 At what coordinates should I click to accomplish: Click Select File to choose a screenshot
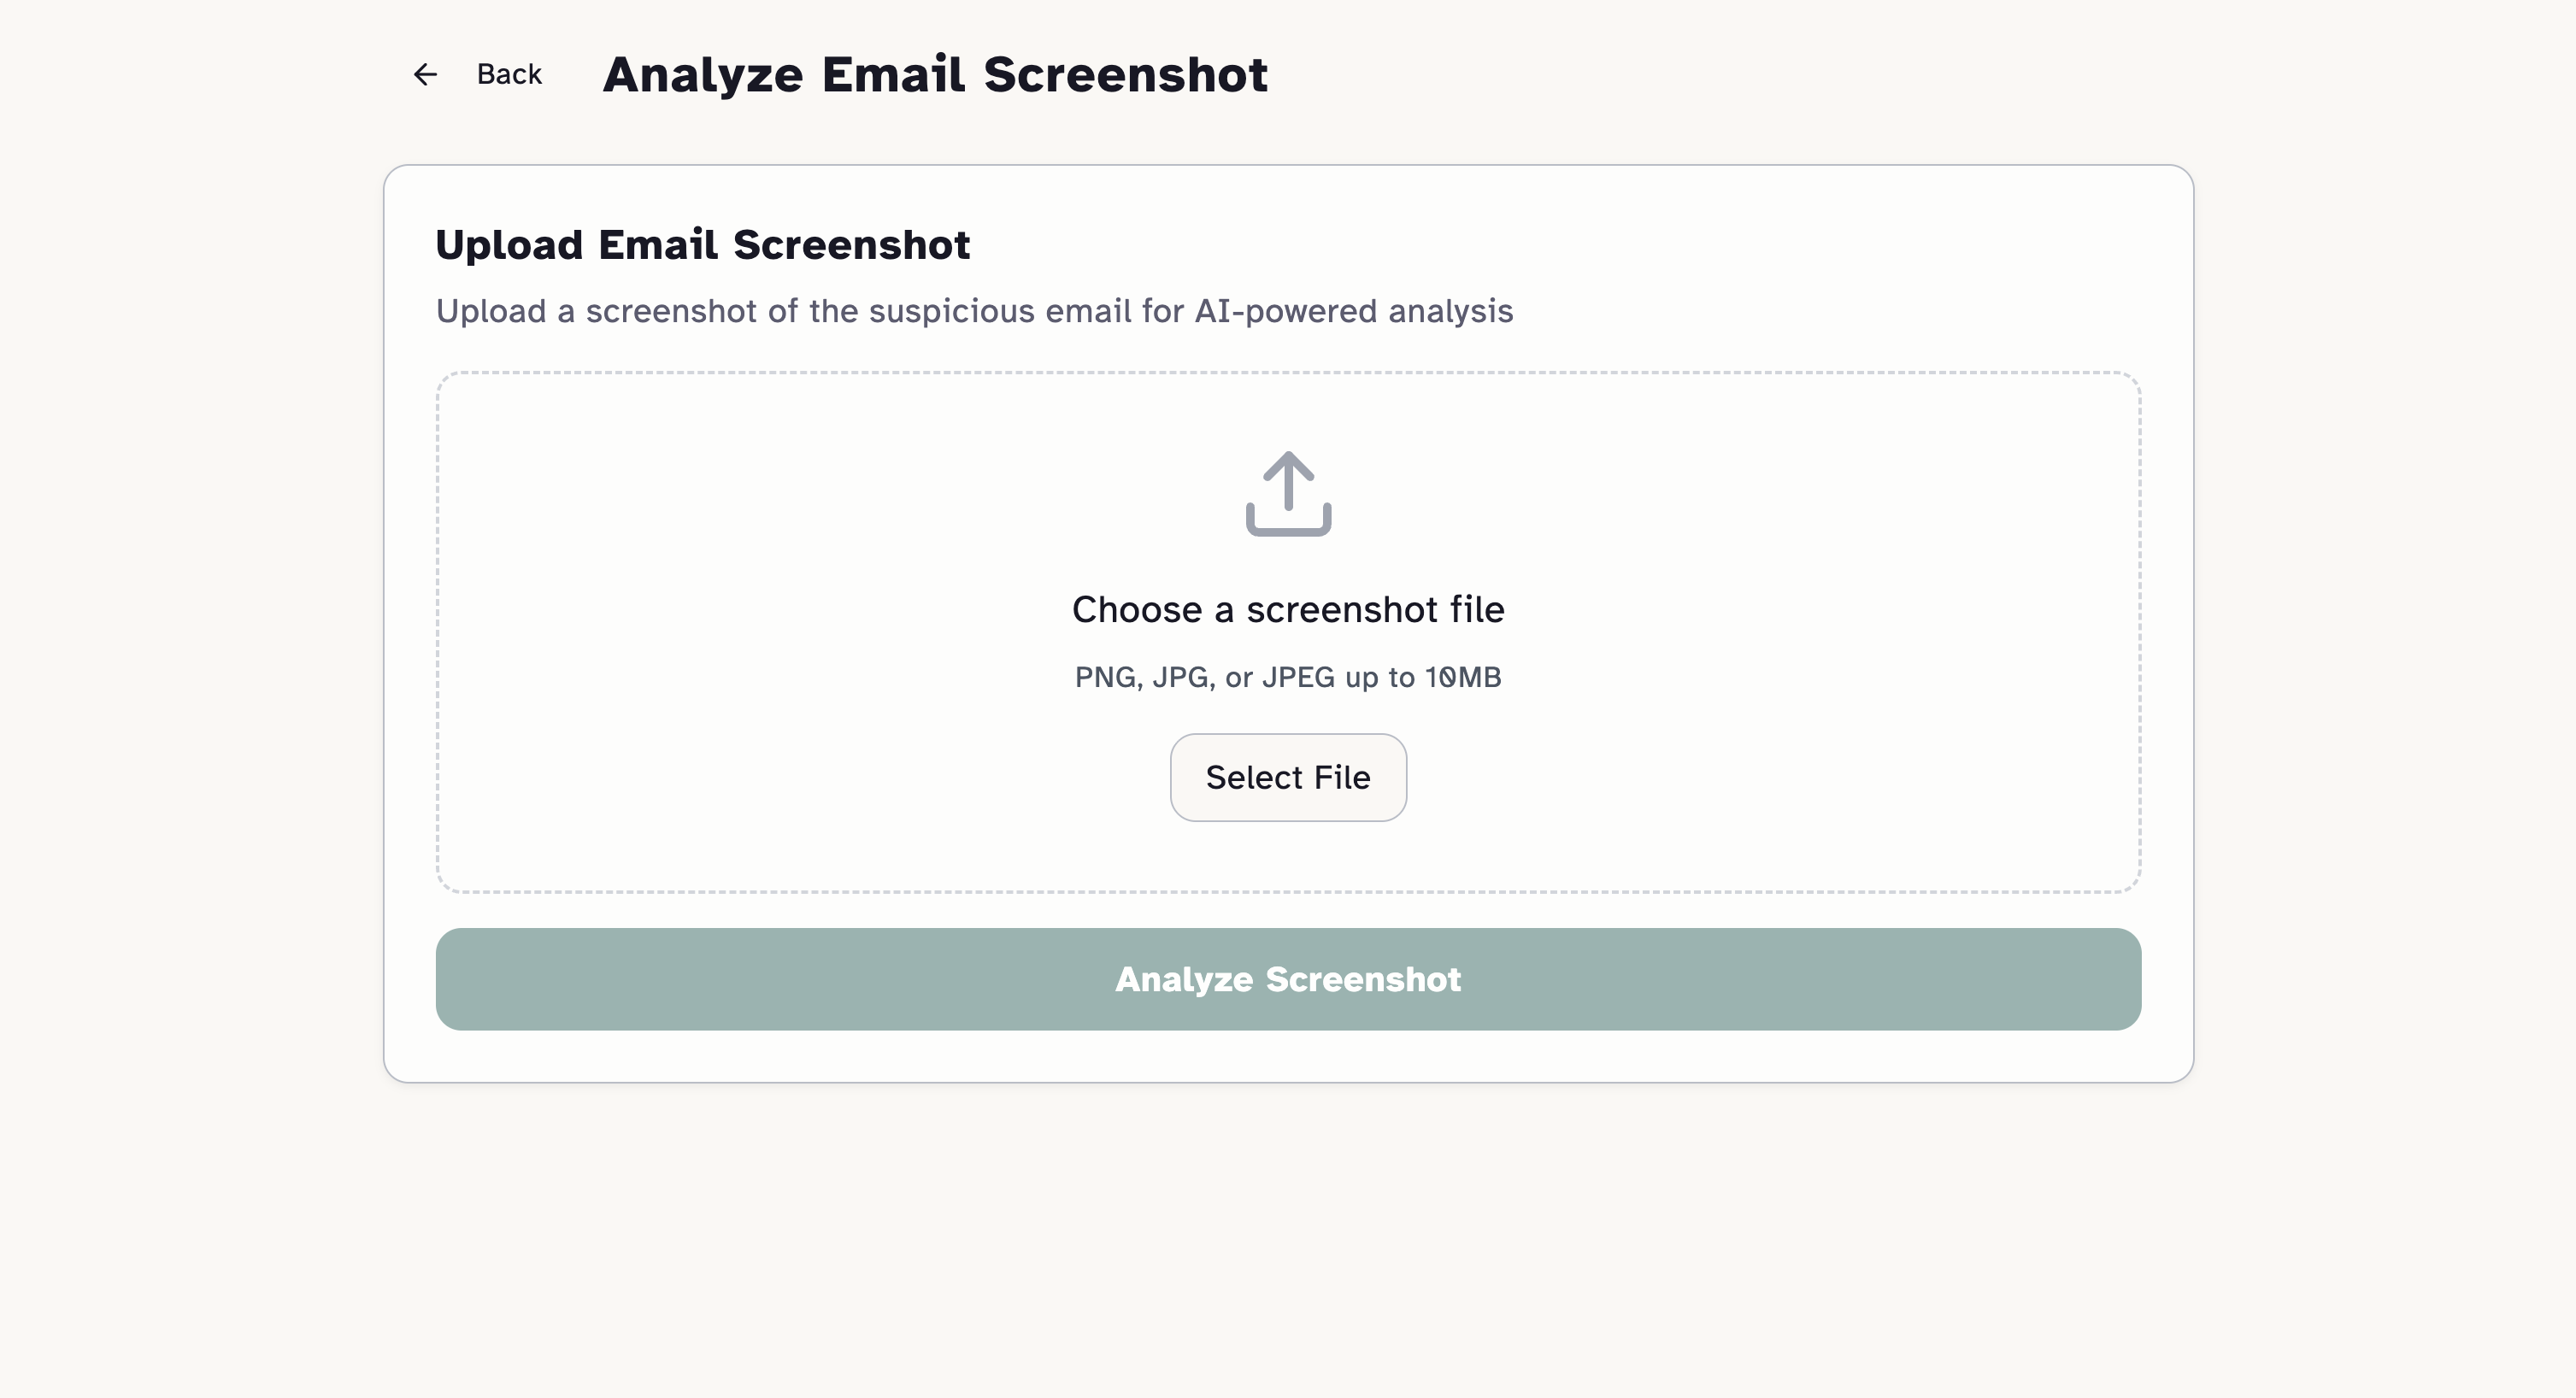(x=1288, y=777)
